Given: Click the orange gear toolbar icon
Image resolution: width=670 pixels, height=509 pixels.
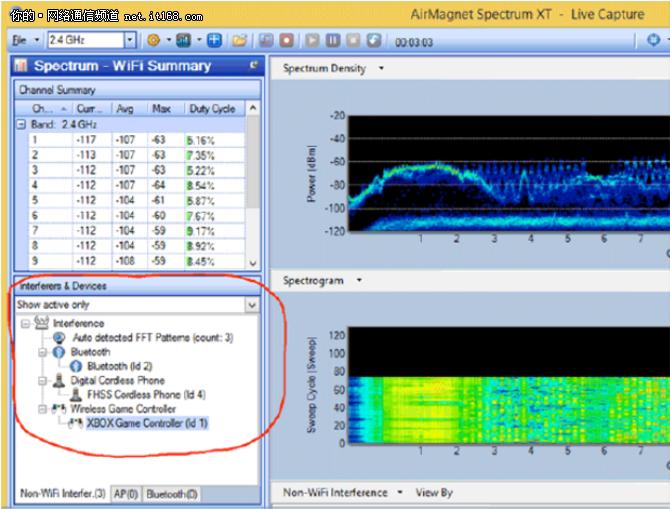Looking at the screenshot, I should pos(154,41).
